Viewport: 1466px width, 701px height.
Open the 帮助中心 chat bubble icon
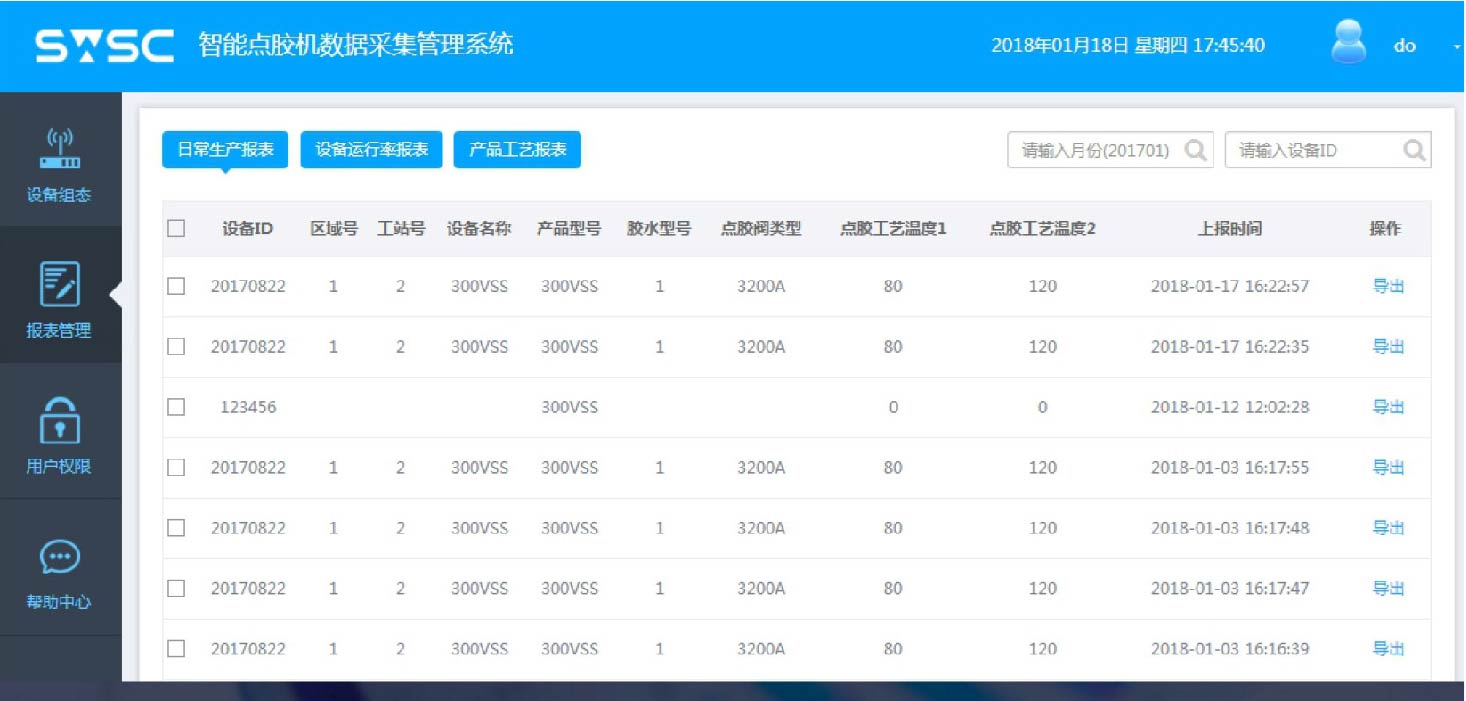[x=60, y=557]
